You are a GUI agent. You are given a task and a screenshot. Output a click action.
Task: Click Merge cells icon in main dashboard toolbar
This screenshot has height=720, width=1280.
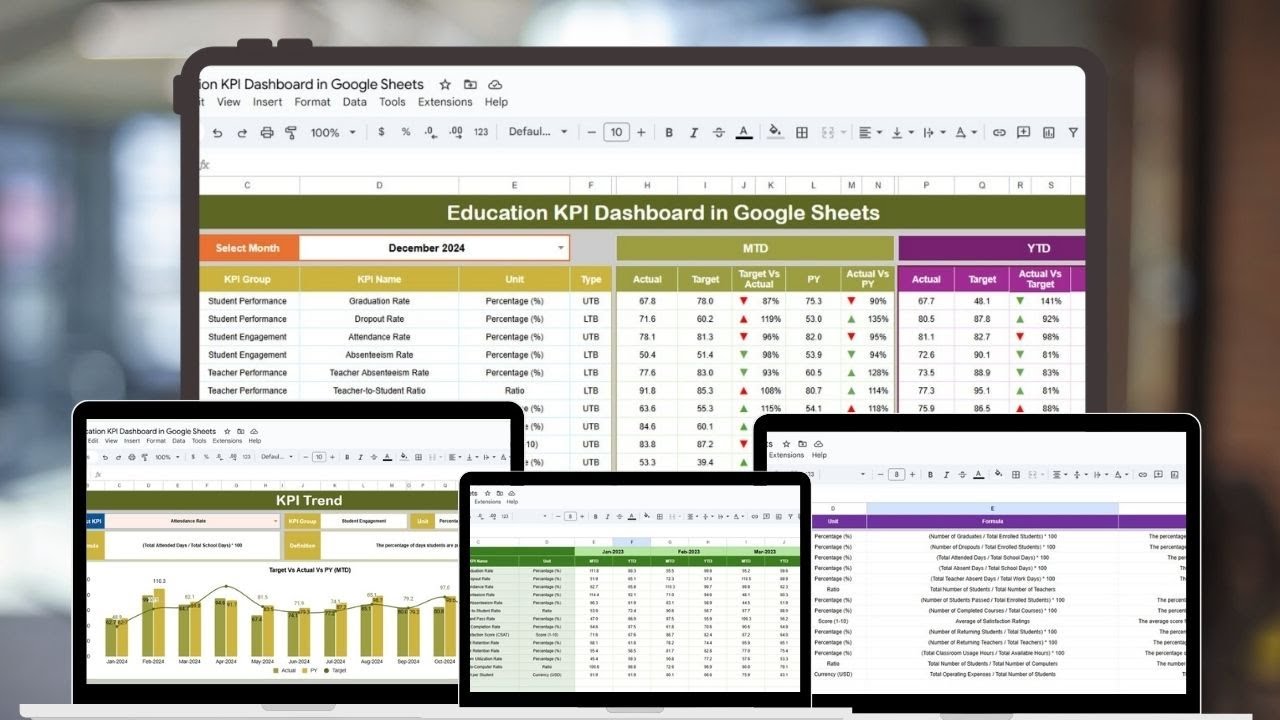tap(827, 132)
